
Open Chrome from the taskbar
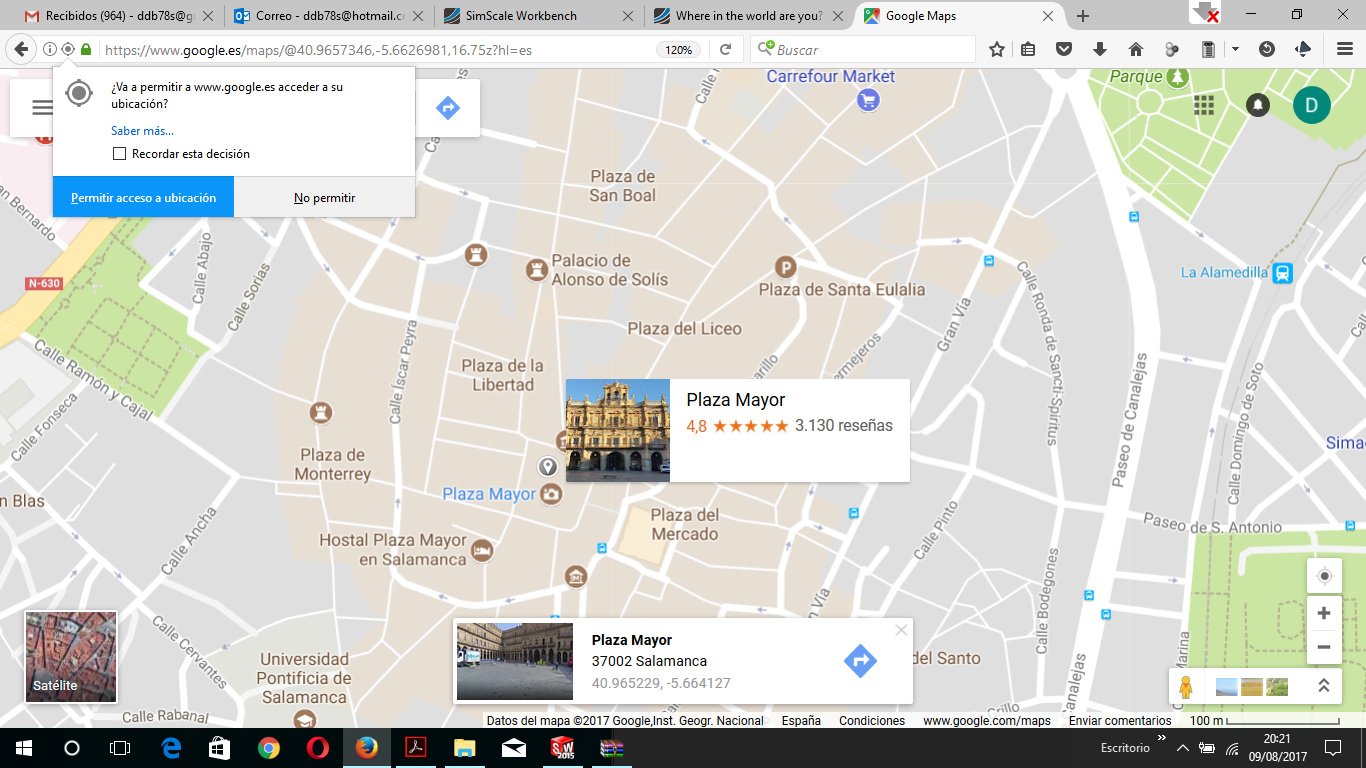tap(268, 748)
